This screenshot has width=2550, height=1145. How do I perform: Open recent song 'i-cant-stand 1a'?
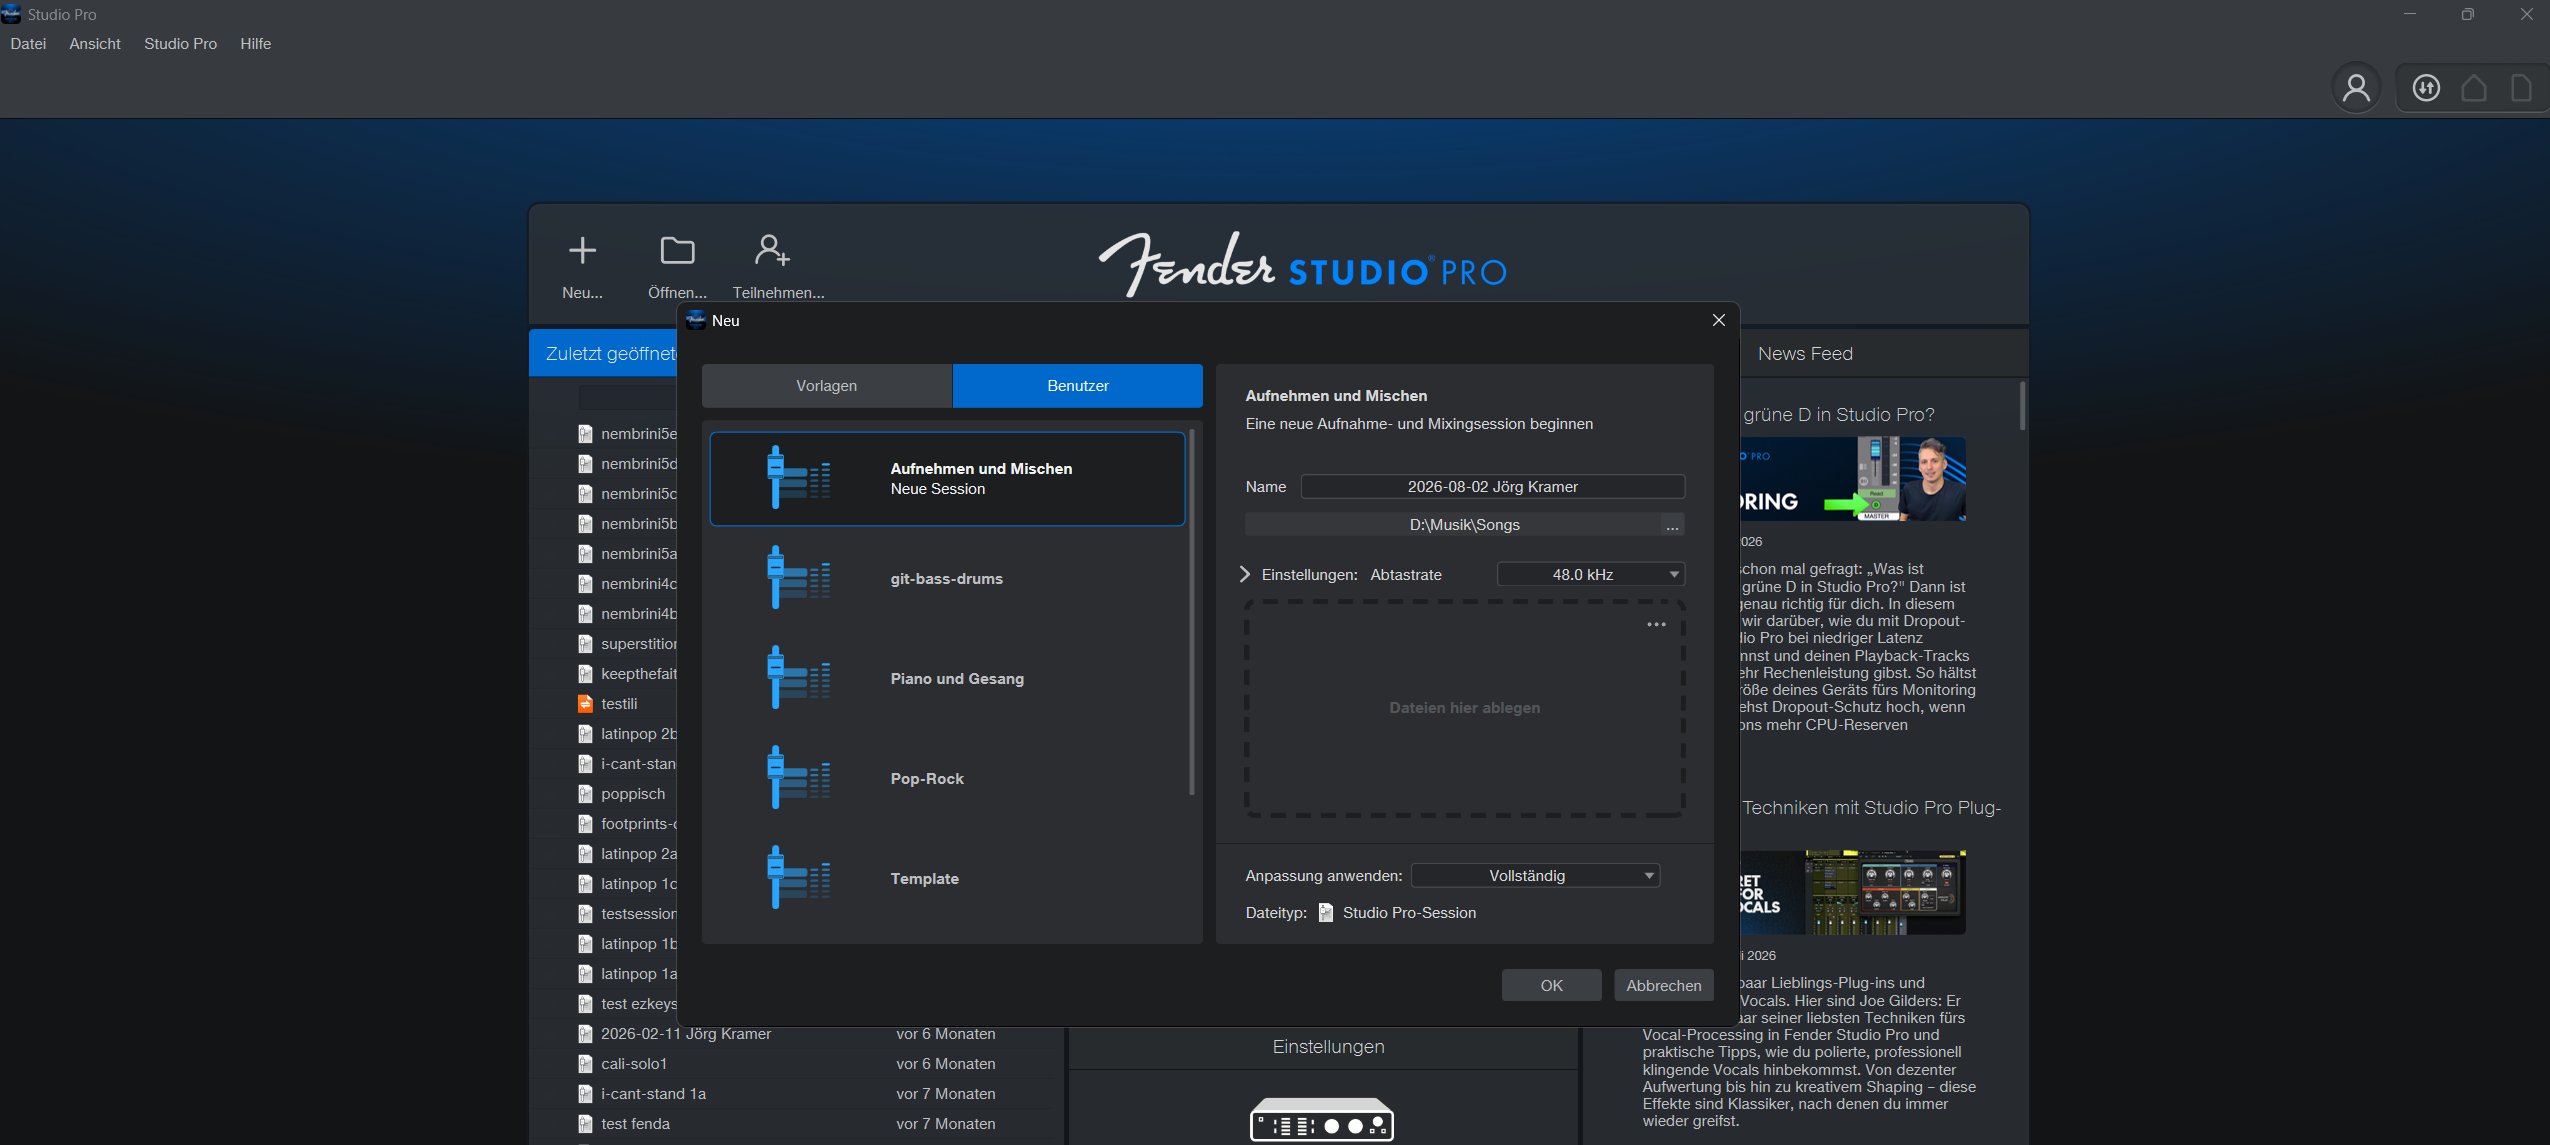tap(653, 1094)
